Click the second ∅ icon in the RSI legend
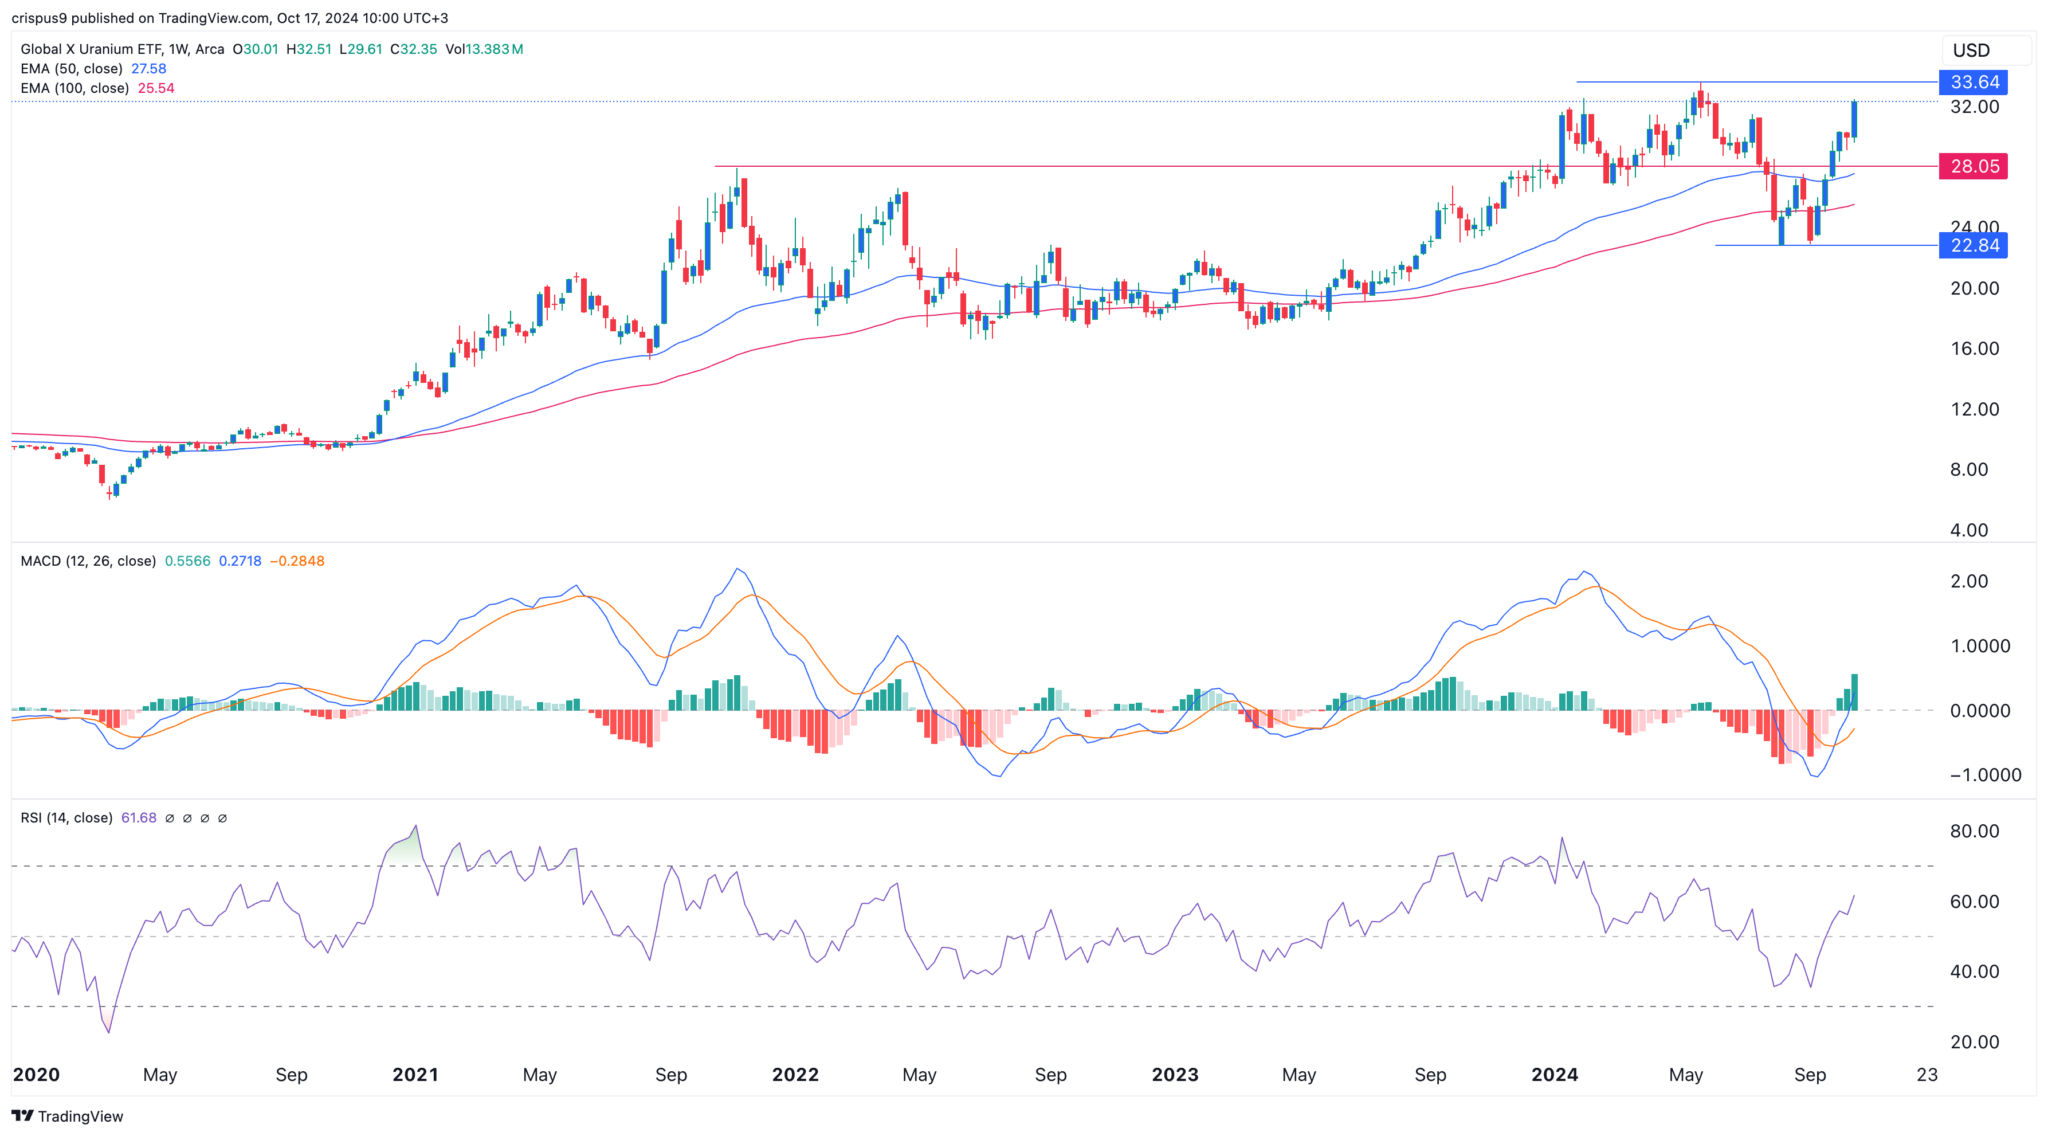Image resolution: width=2048 pixels, height=1136 pixels. click(188, 817)
